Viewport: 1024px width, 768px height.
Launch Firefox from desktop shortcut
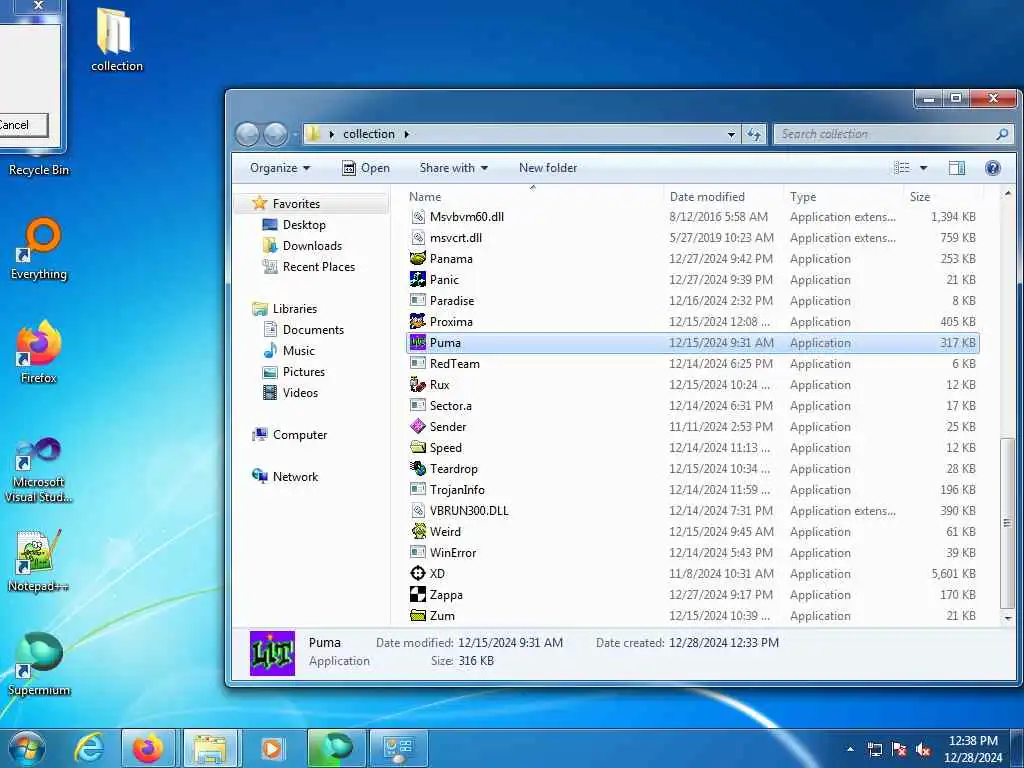point(39,352)
